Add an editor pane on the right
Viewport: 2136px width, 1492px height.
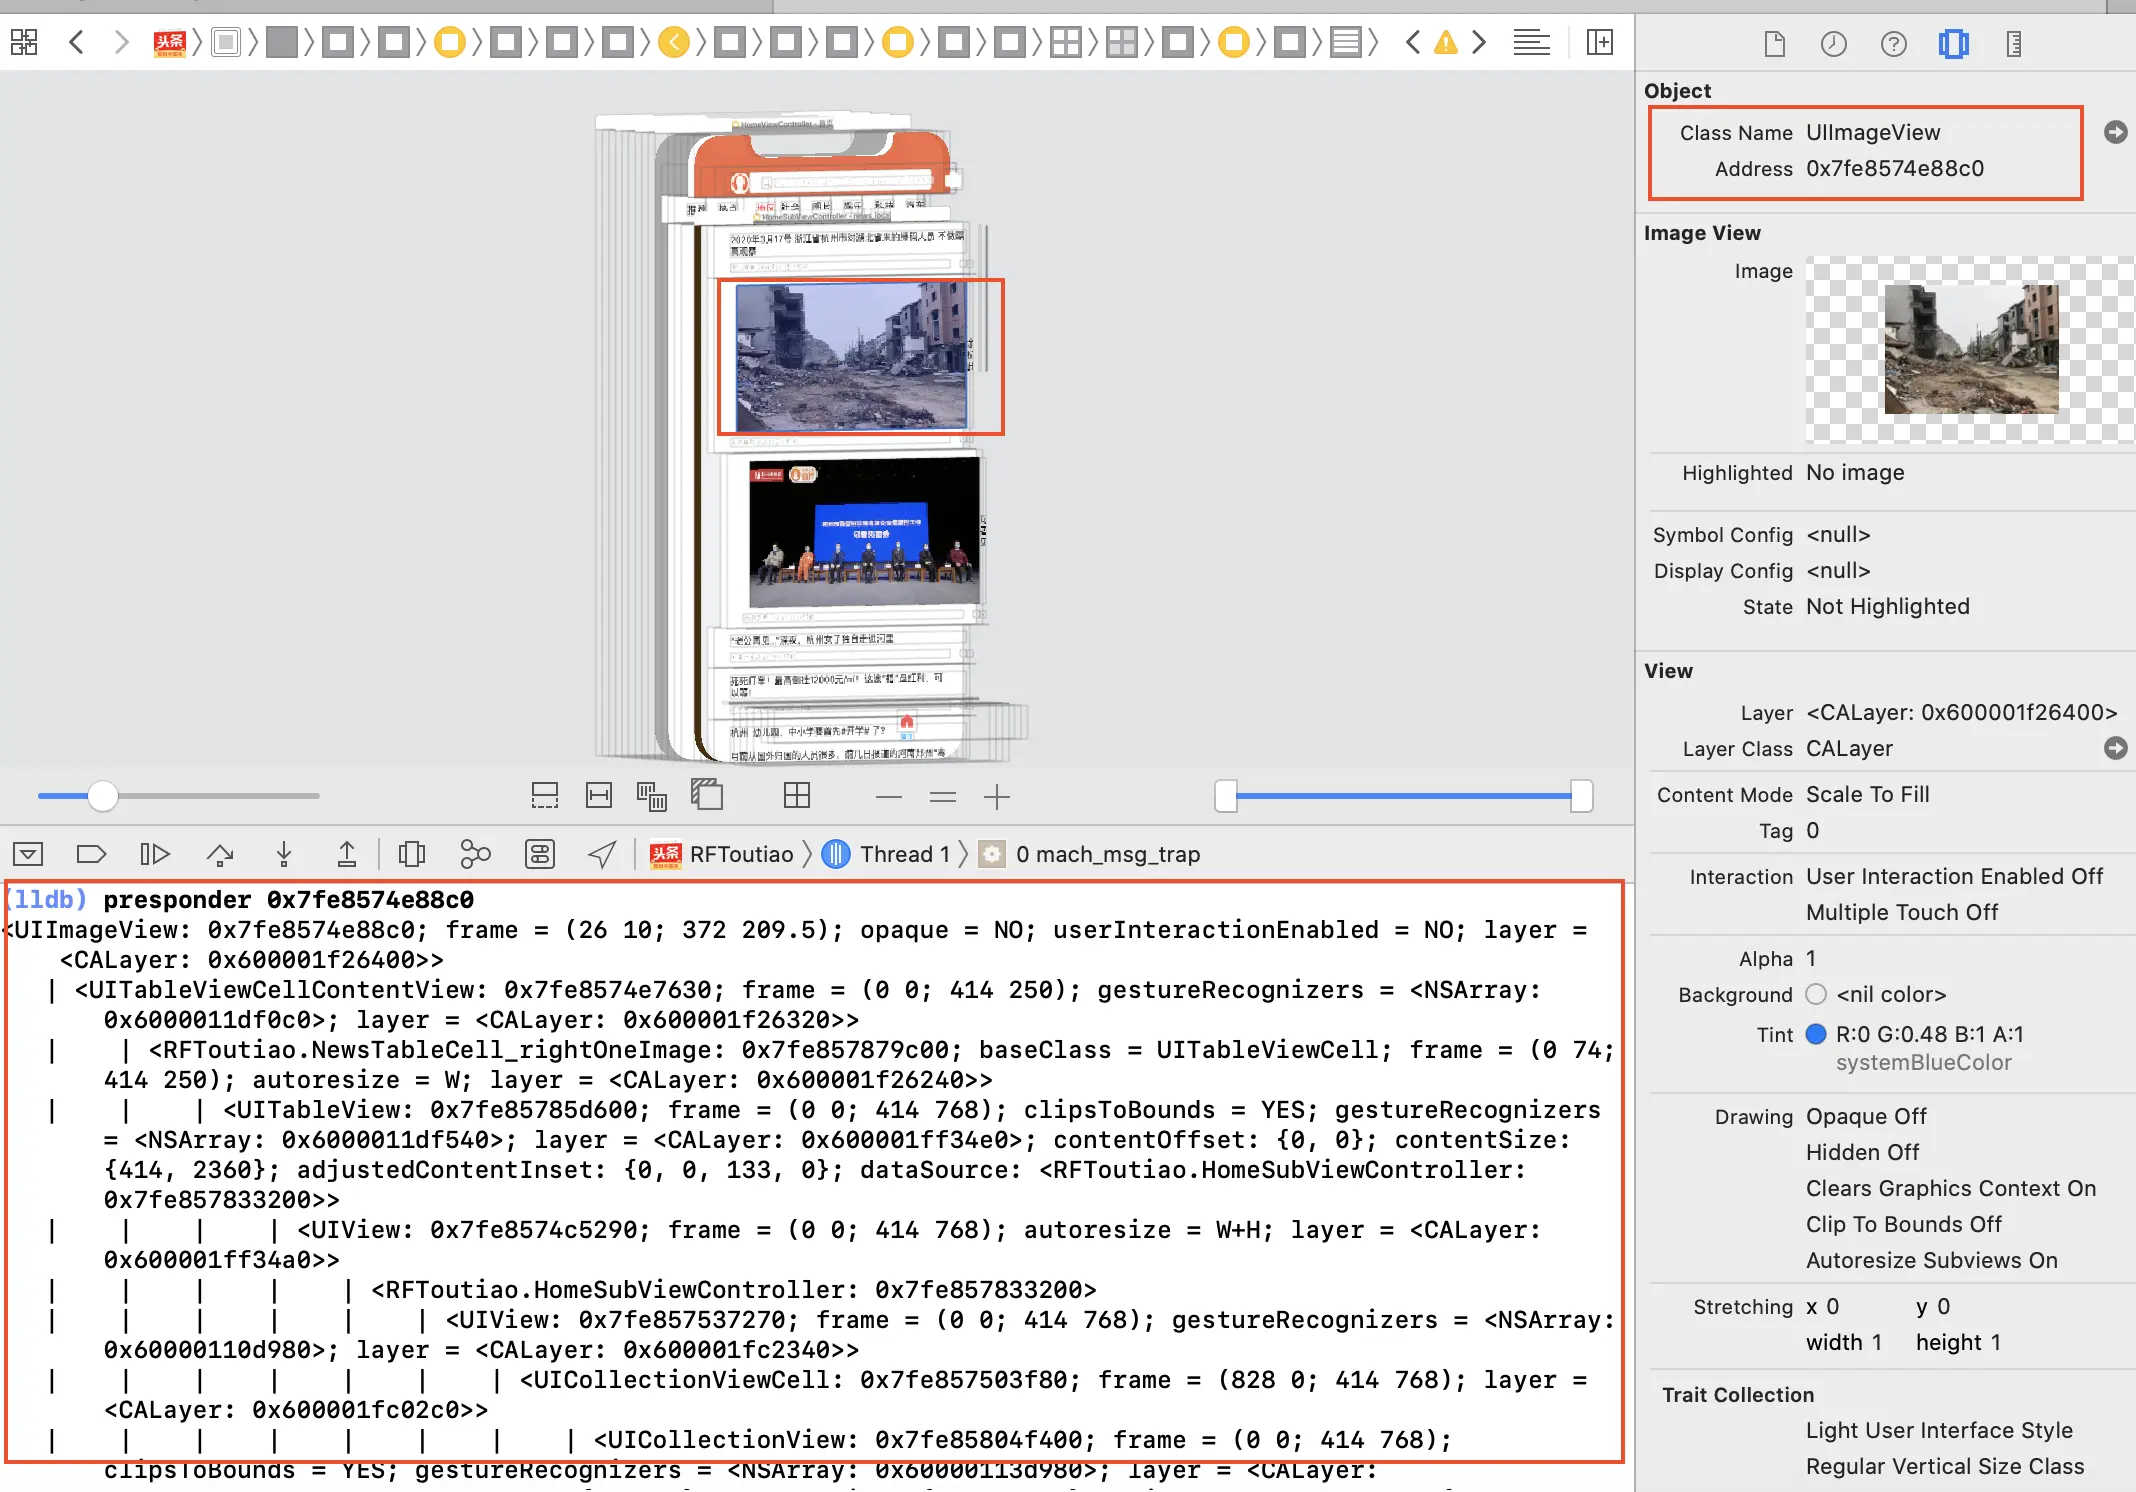point(1600,42)
